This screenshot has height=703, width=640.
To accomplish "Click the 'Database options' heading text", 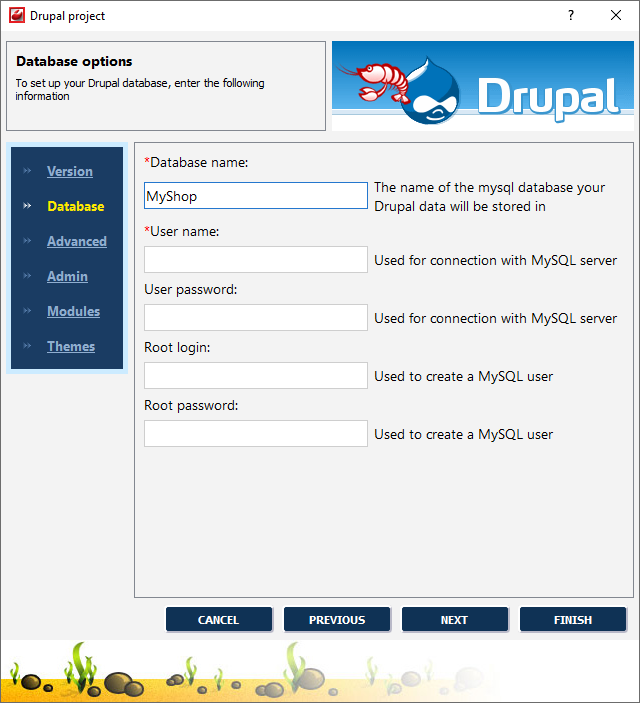I will click(x=74, y=61).
